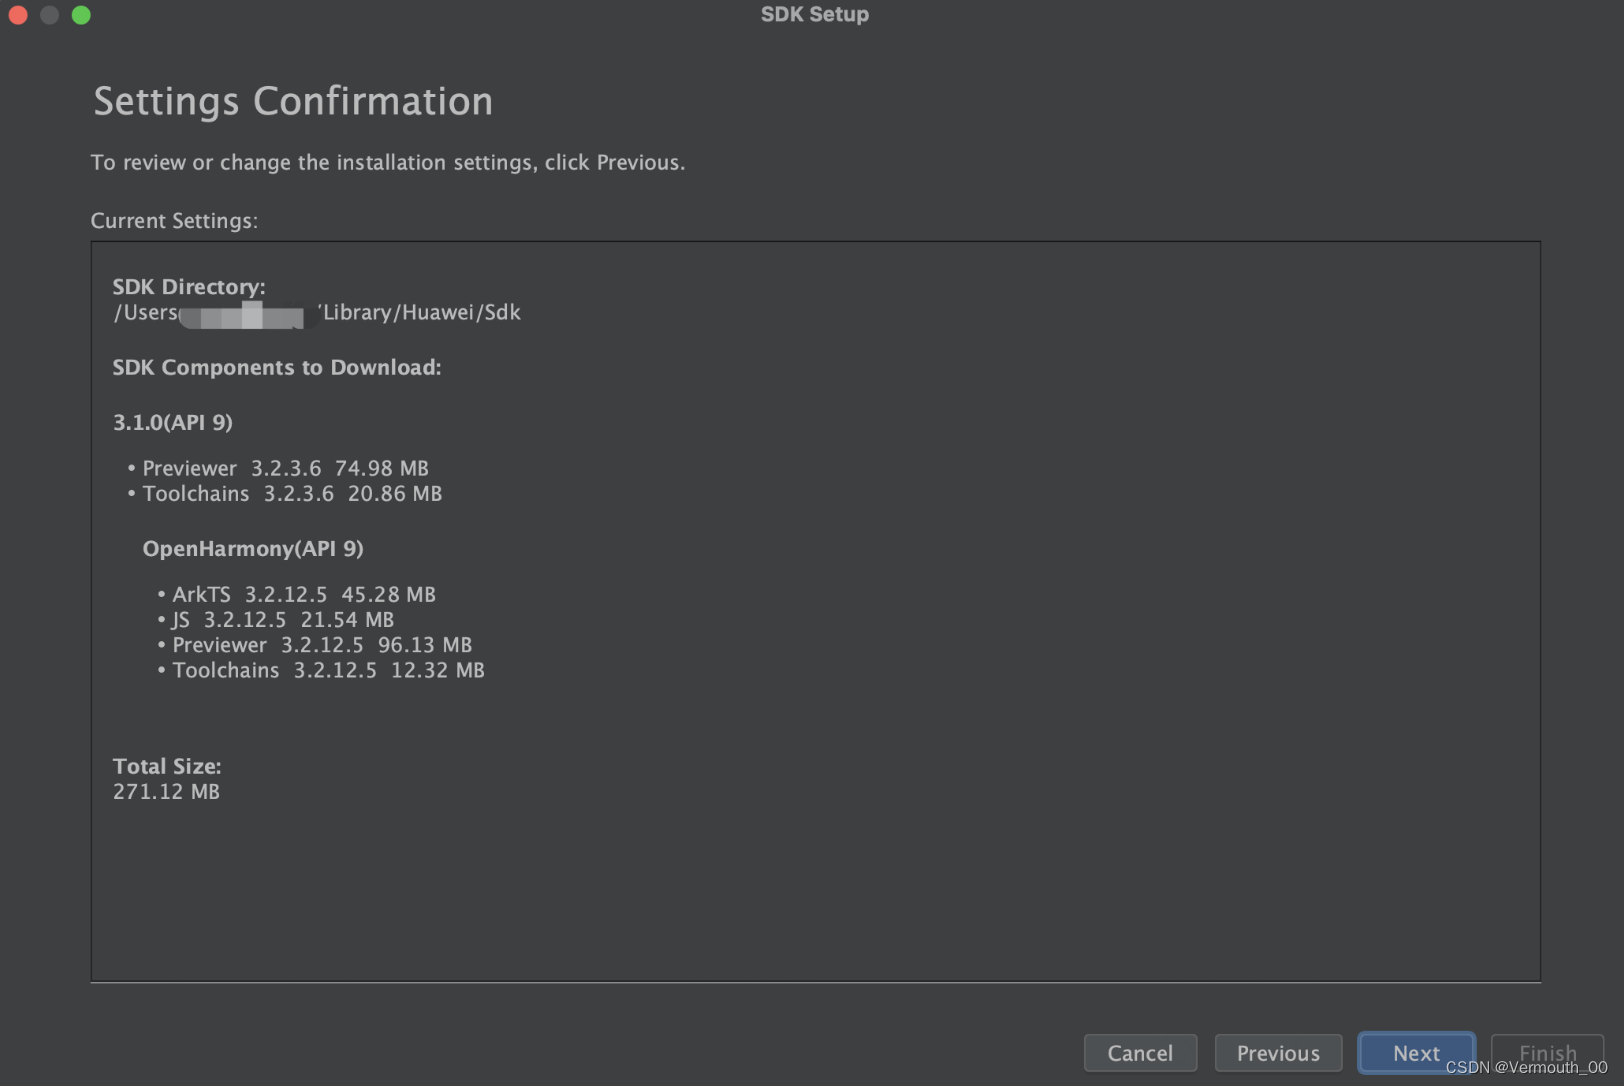Click the green zoom window button
This screenshot has height=1086, width=1624.
(x=82, y=15)
